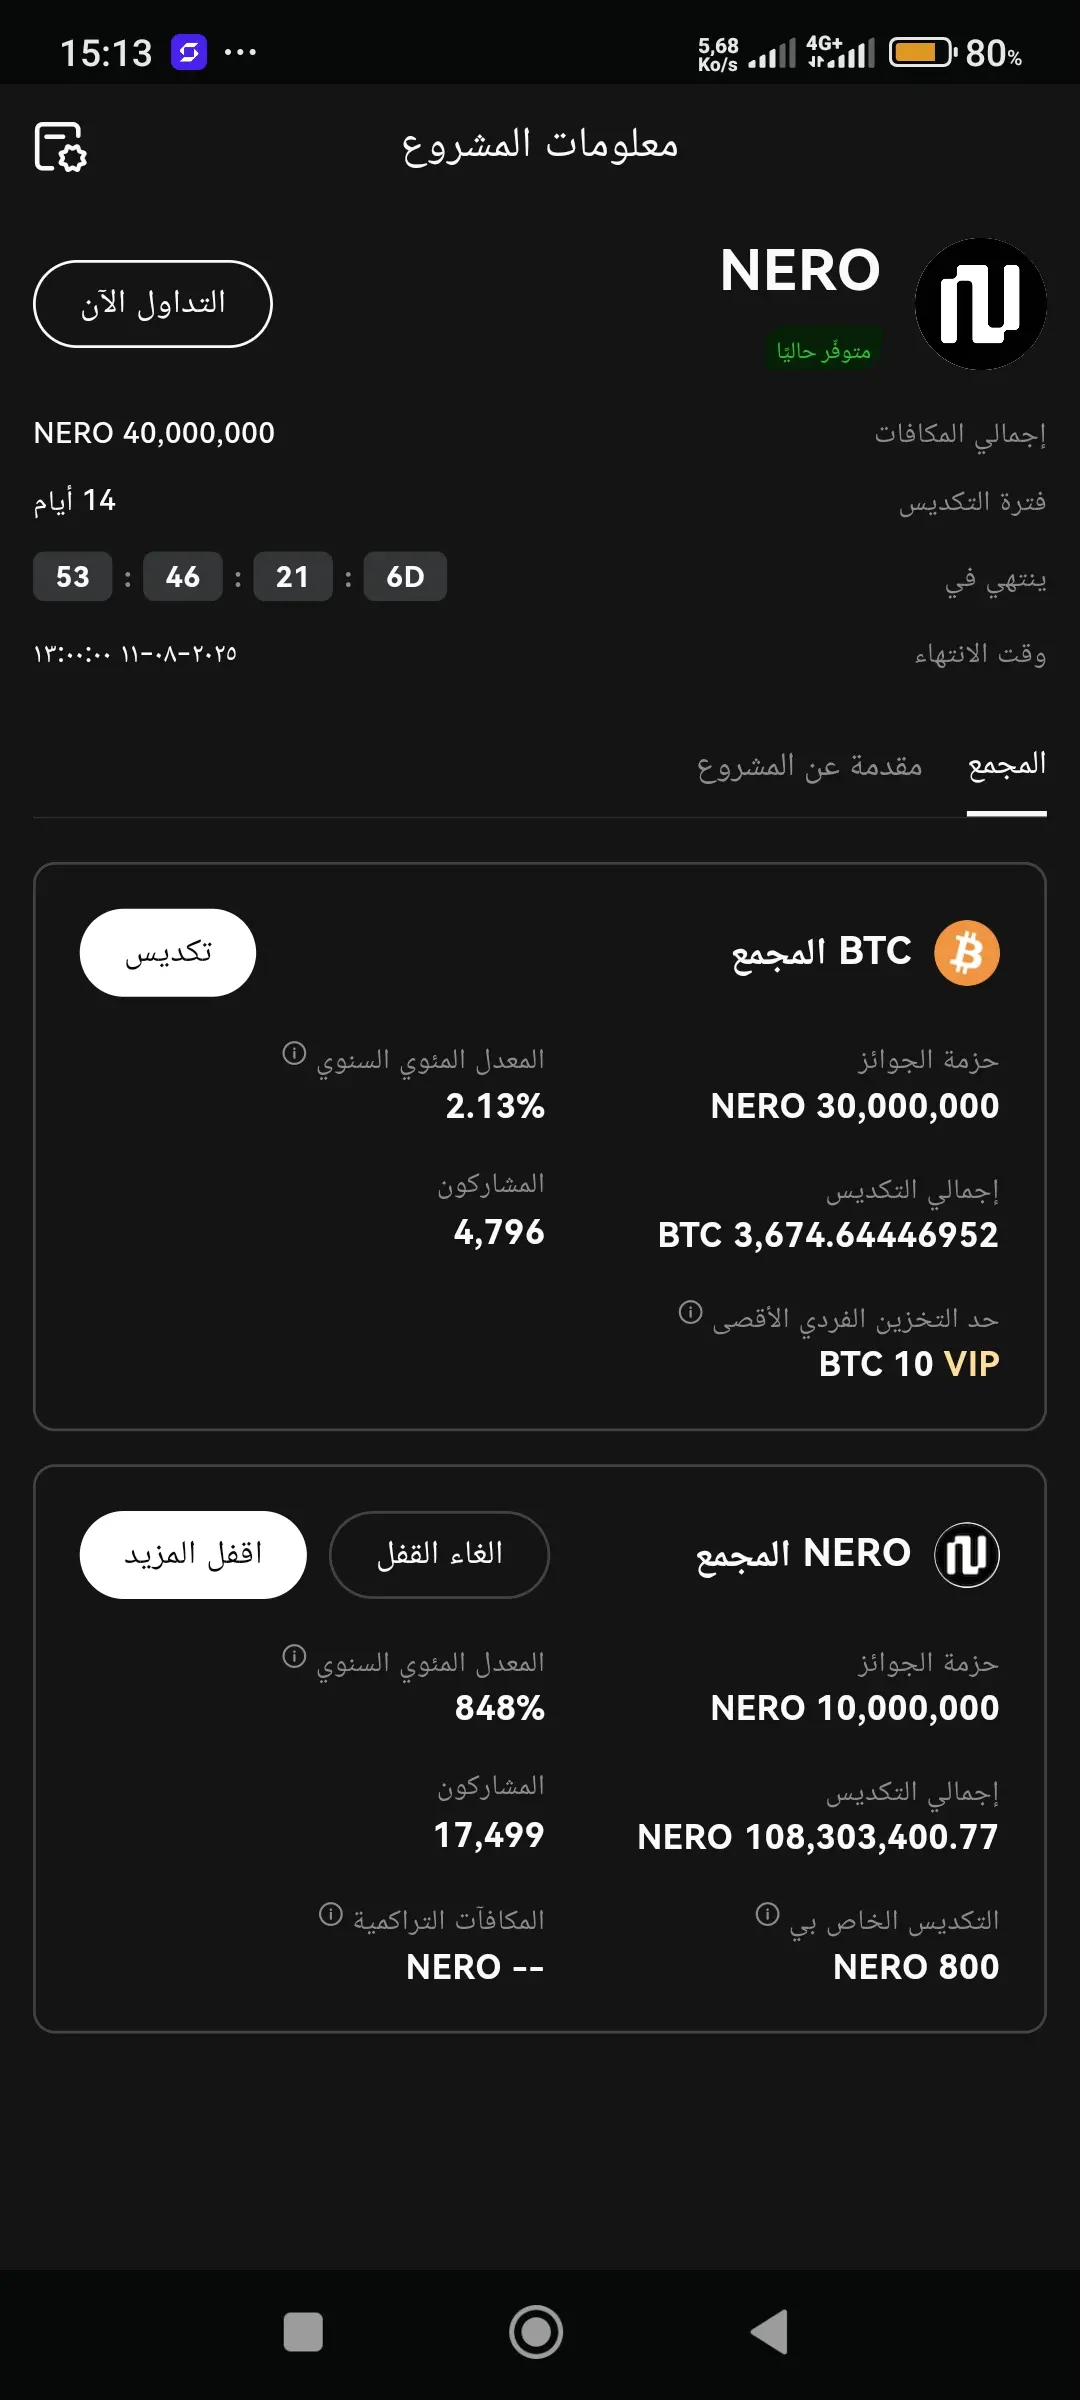Show info for cumulative rewards

click(331, 1914)
